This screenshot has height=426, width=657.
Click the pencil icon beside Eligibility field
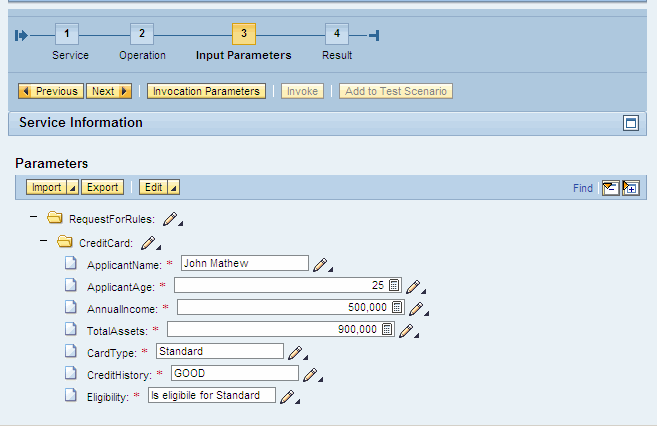click(288, 397)
